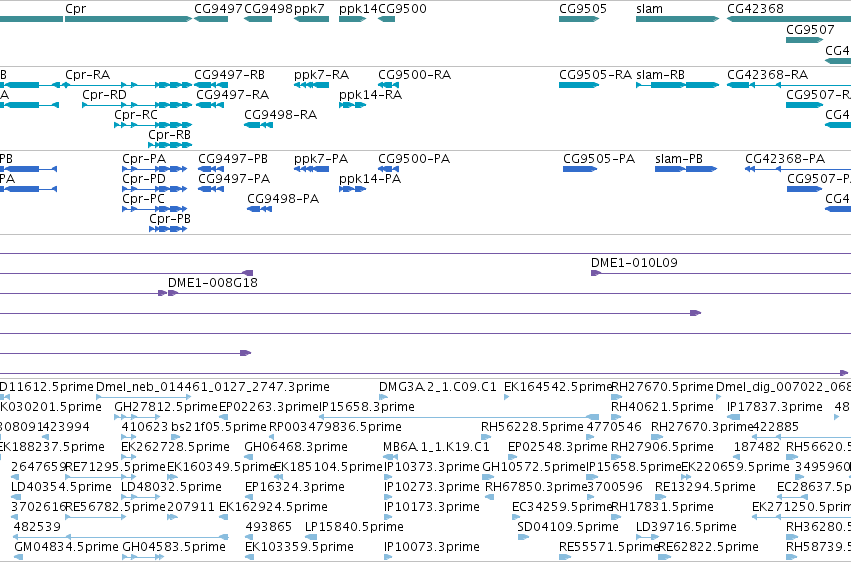
Task: Click the RH56228.5prime EST label
Action: (532, 426)
